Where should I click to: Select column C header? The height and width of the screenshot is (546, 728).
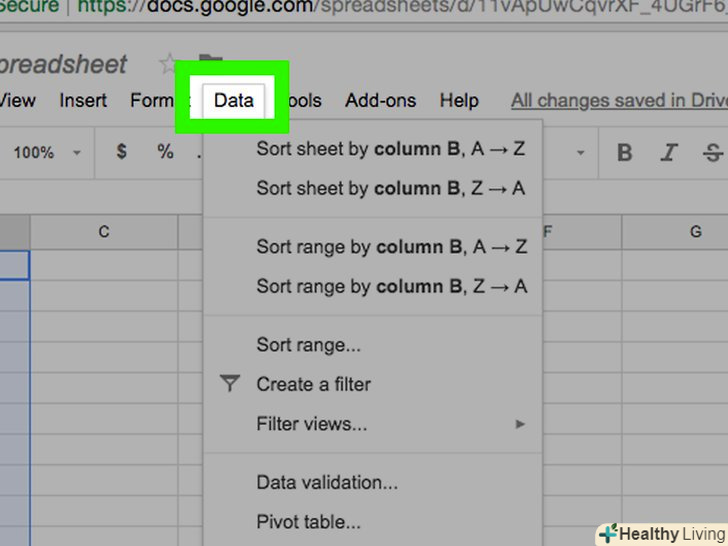[x=104, y=232]
